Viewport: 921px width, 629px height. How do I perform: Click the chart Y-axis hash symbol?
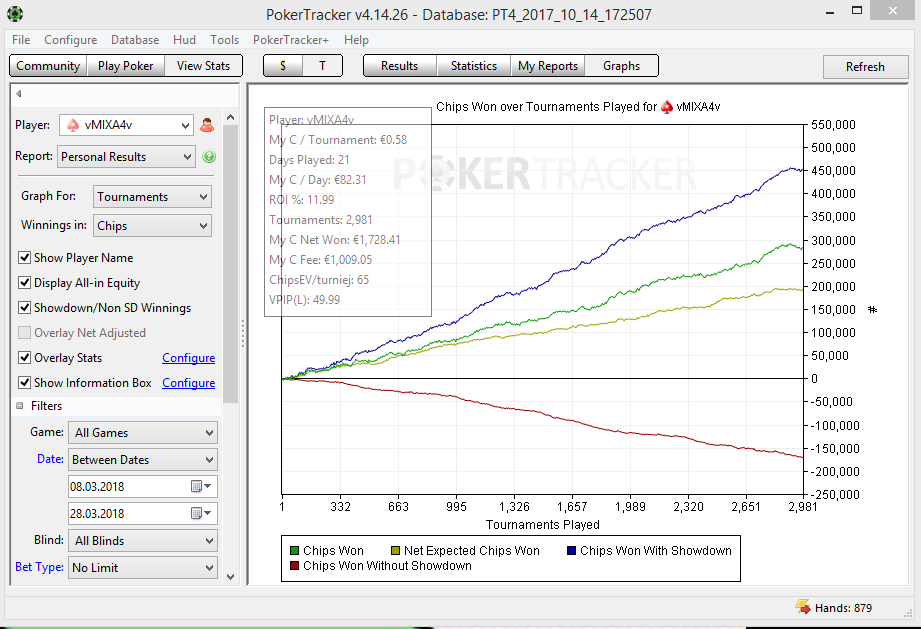(872, 310)
